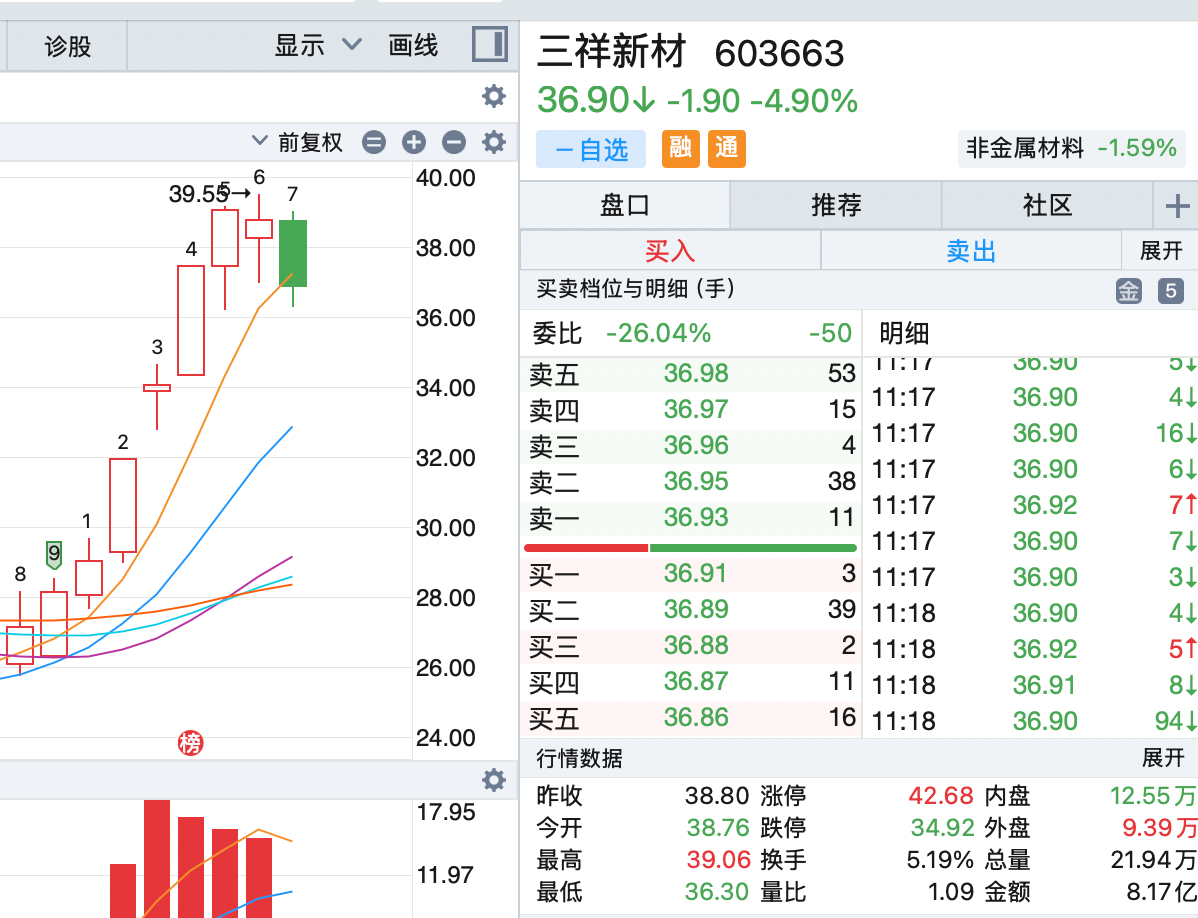Click the 外盘 value 9.39万
The image size is (1198, 918).
coord(1159,828)
